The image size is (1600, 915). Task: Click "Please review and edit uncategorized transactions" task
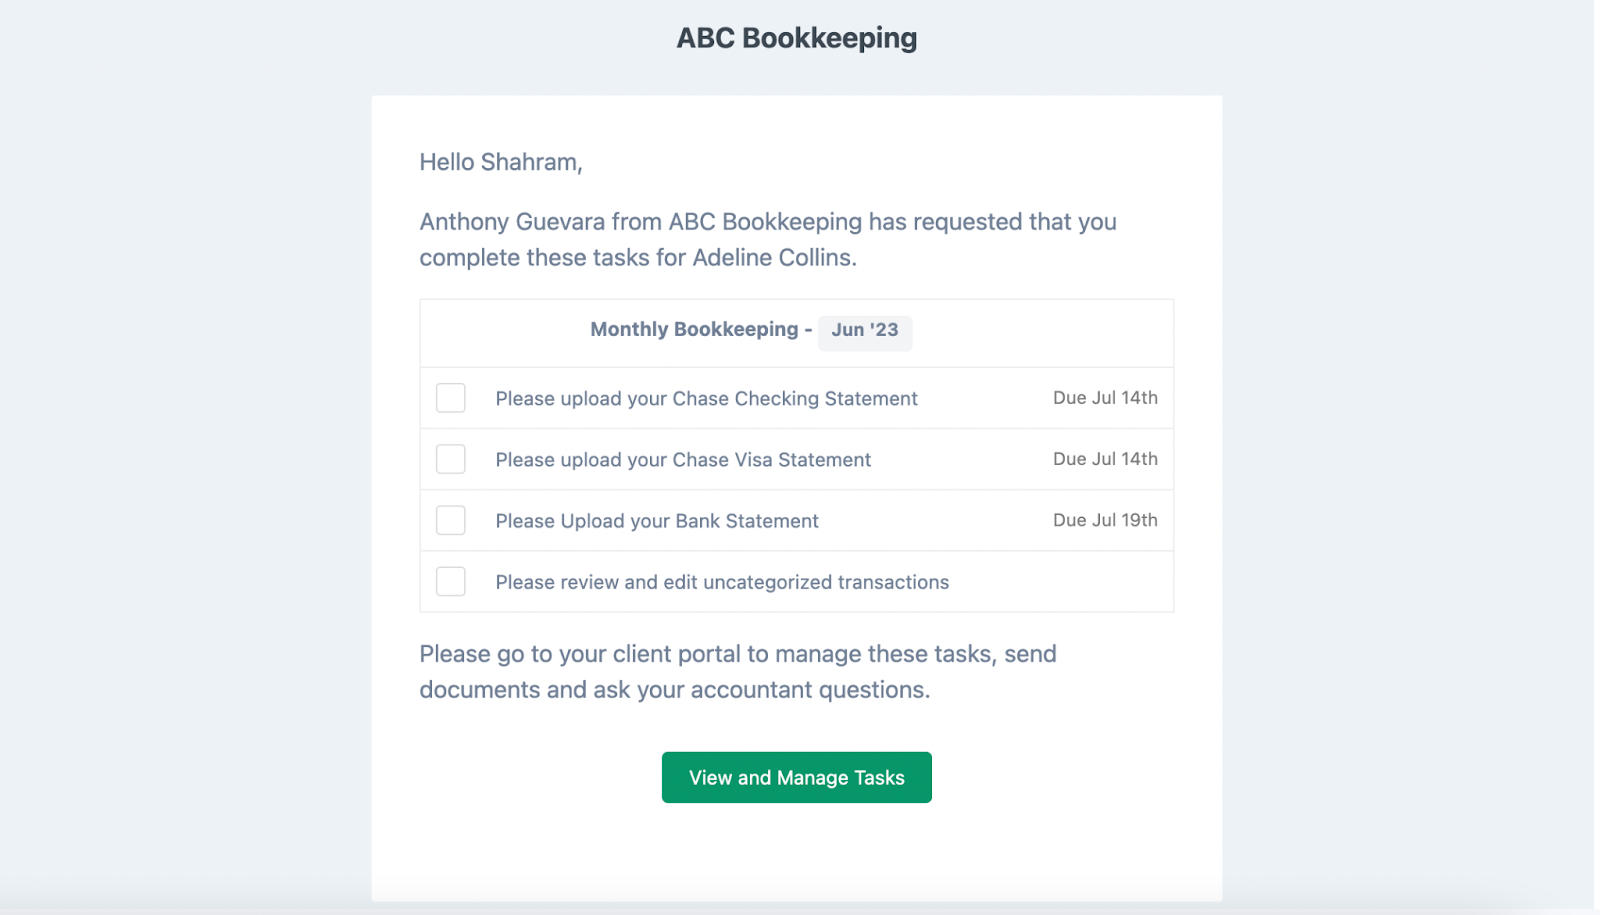tap(722, 582)
